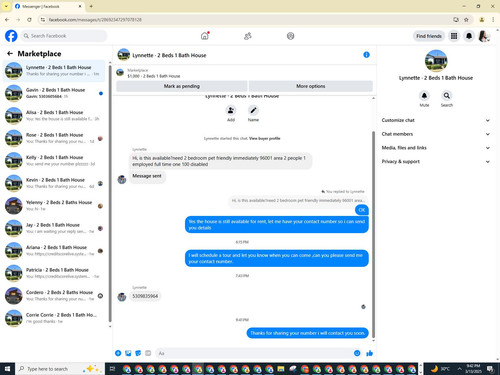Mute the chat via bell icon
The image size is (500, 375).
(x=424, y=96)
